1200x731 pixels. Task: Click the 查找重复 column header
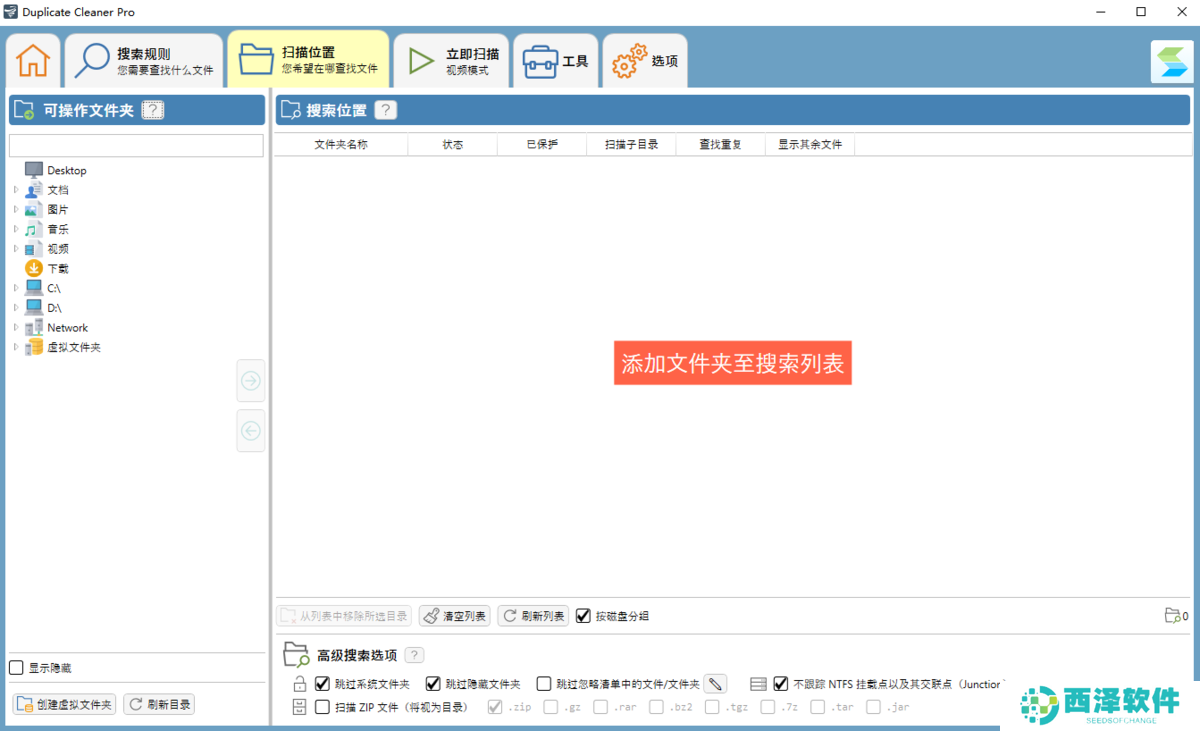click(x=720, y=145)
